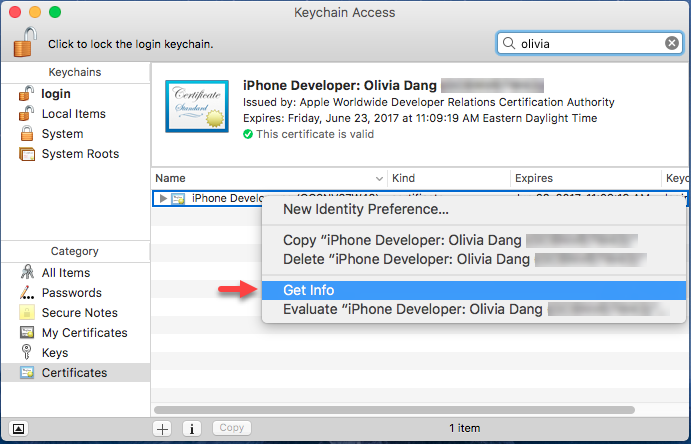Expand the iPhone Developer certificate row
The image size is (691, 444).
click(163, 199)
